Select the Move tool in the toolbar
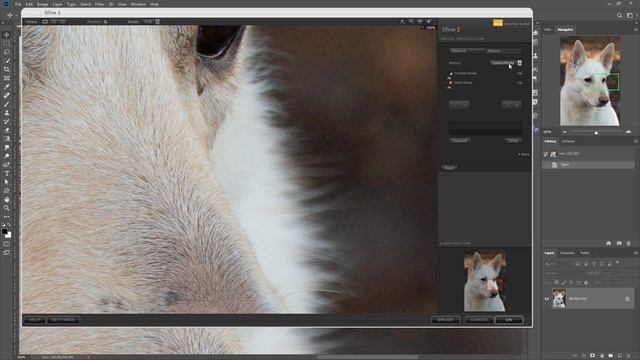The height and width of the screenshot is (360, 640). point(7,35)
